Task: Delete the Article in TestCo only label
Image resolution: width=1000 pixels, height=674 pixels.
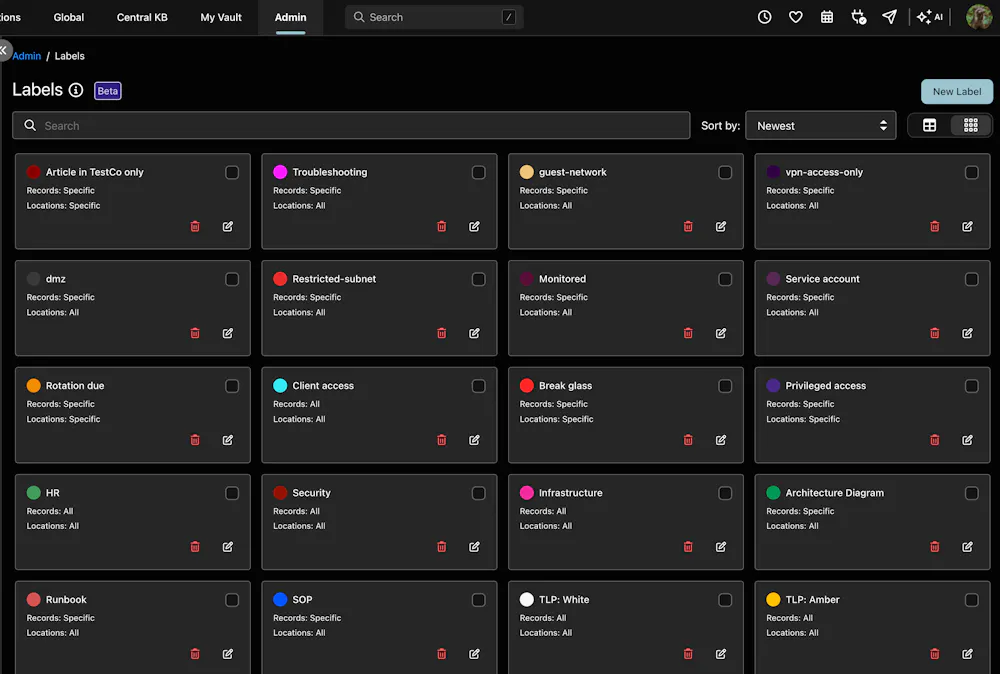Action: (195, 226)
